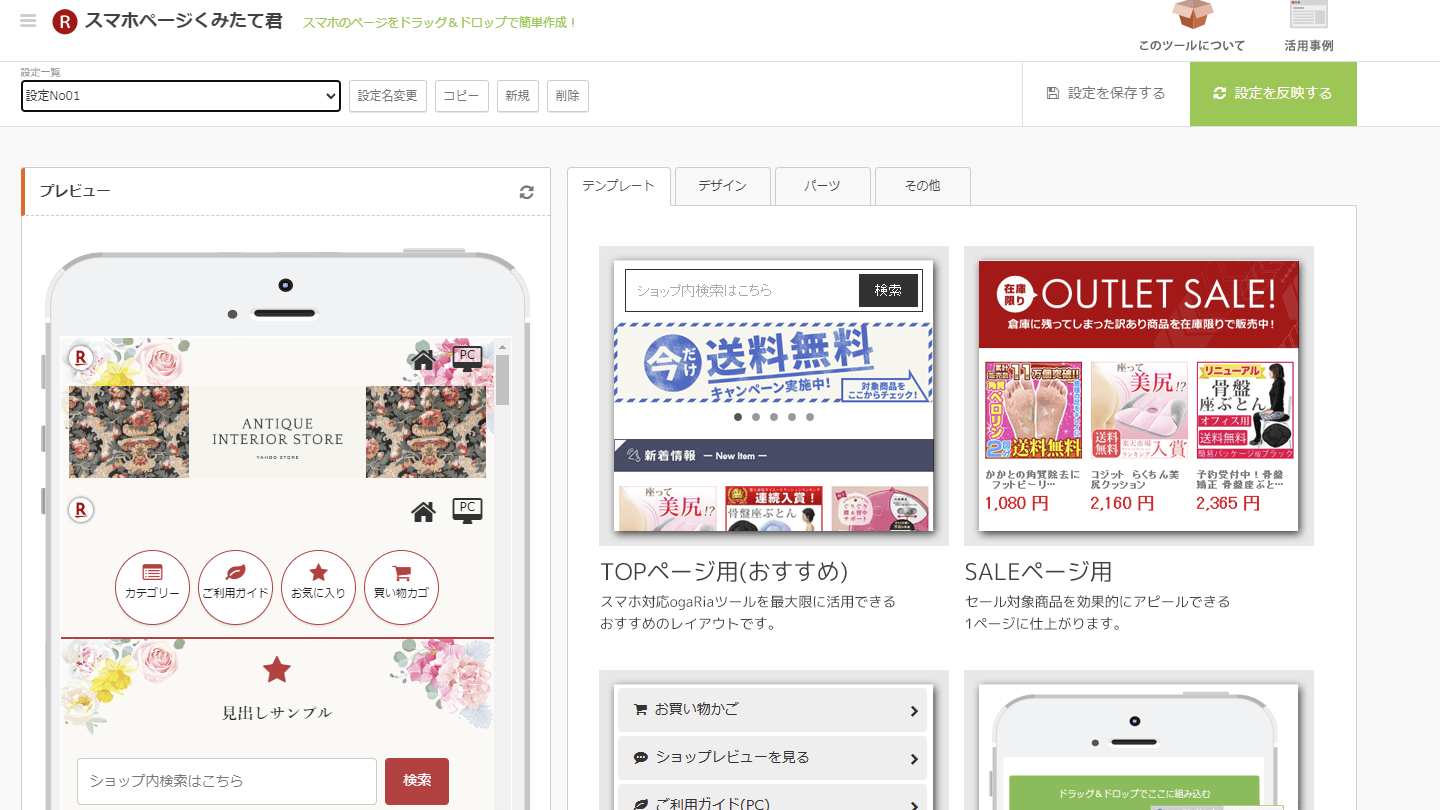Click the プレビュー panel title
1440x810 pixels.
75,191
